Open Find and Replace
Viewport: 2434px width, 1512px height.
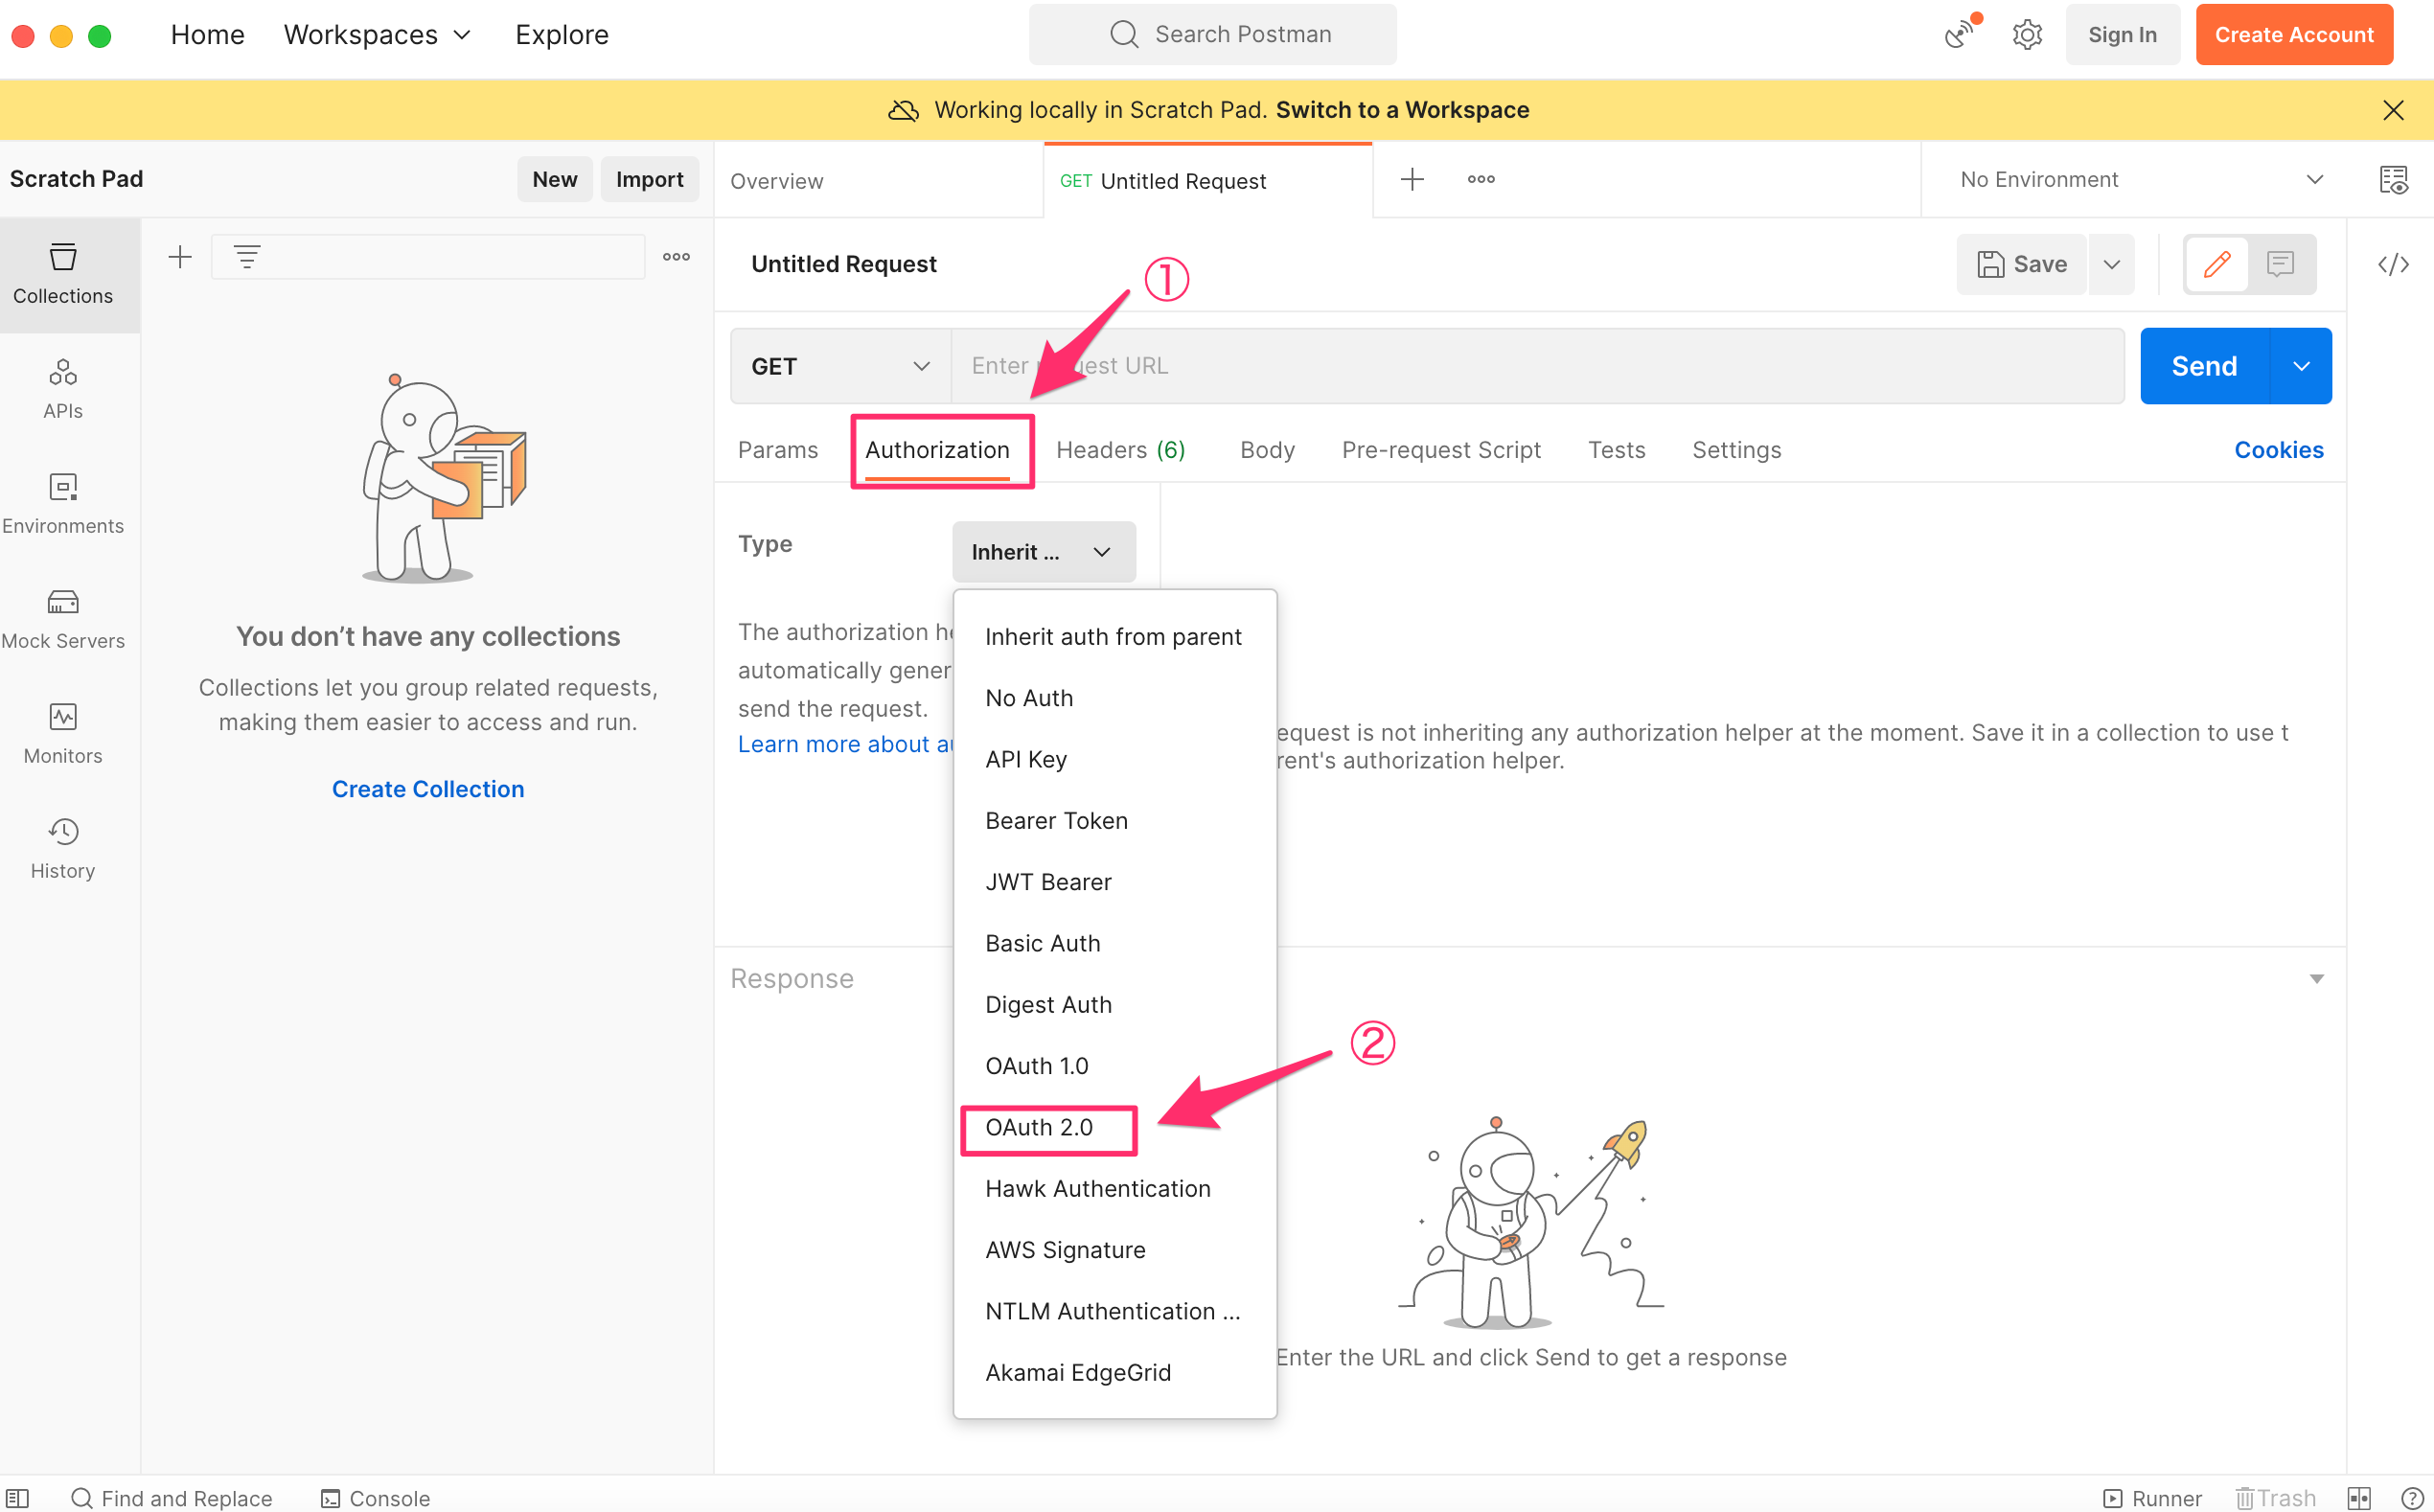pyautogui.click(x=172, y=1497)
